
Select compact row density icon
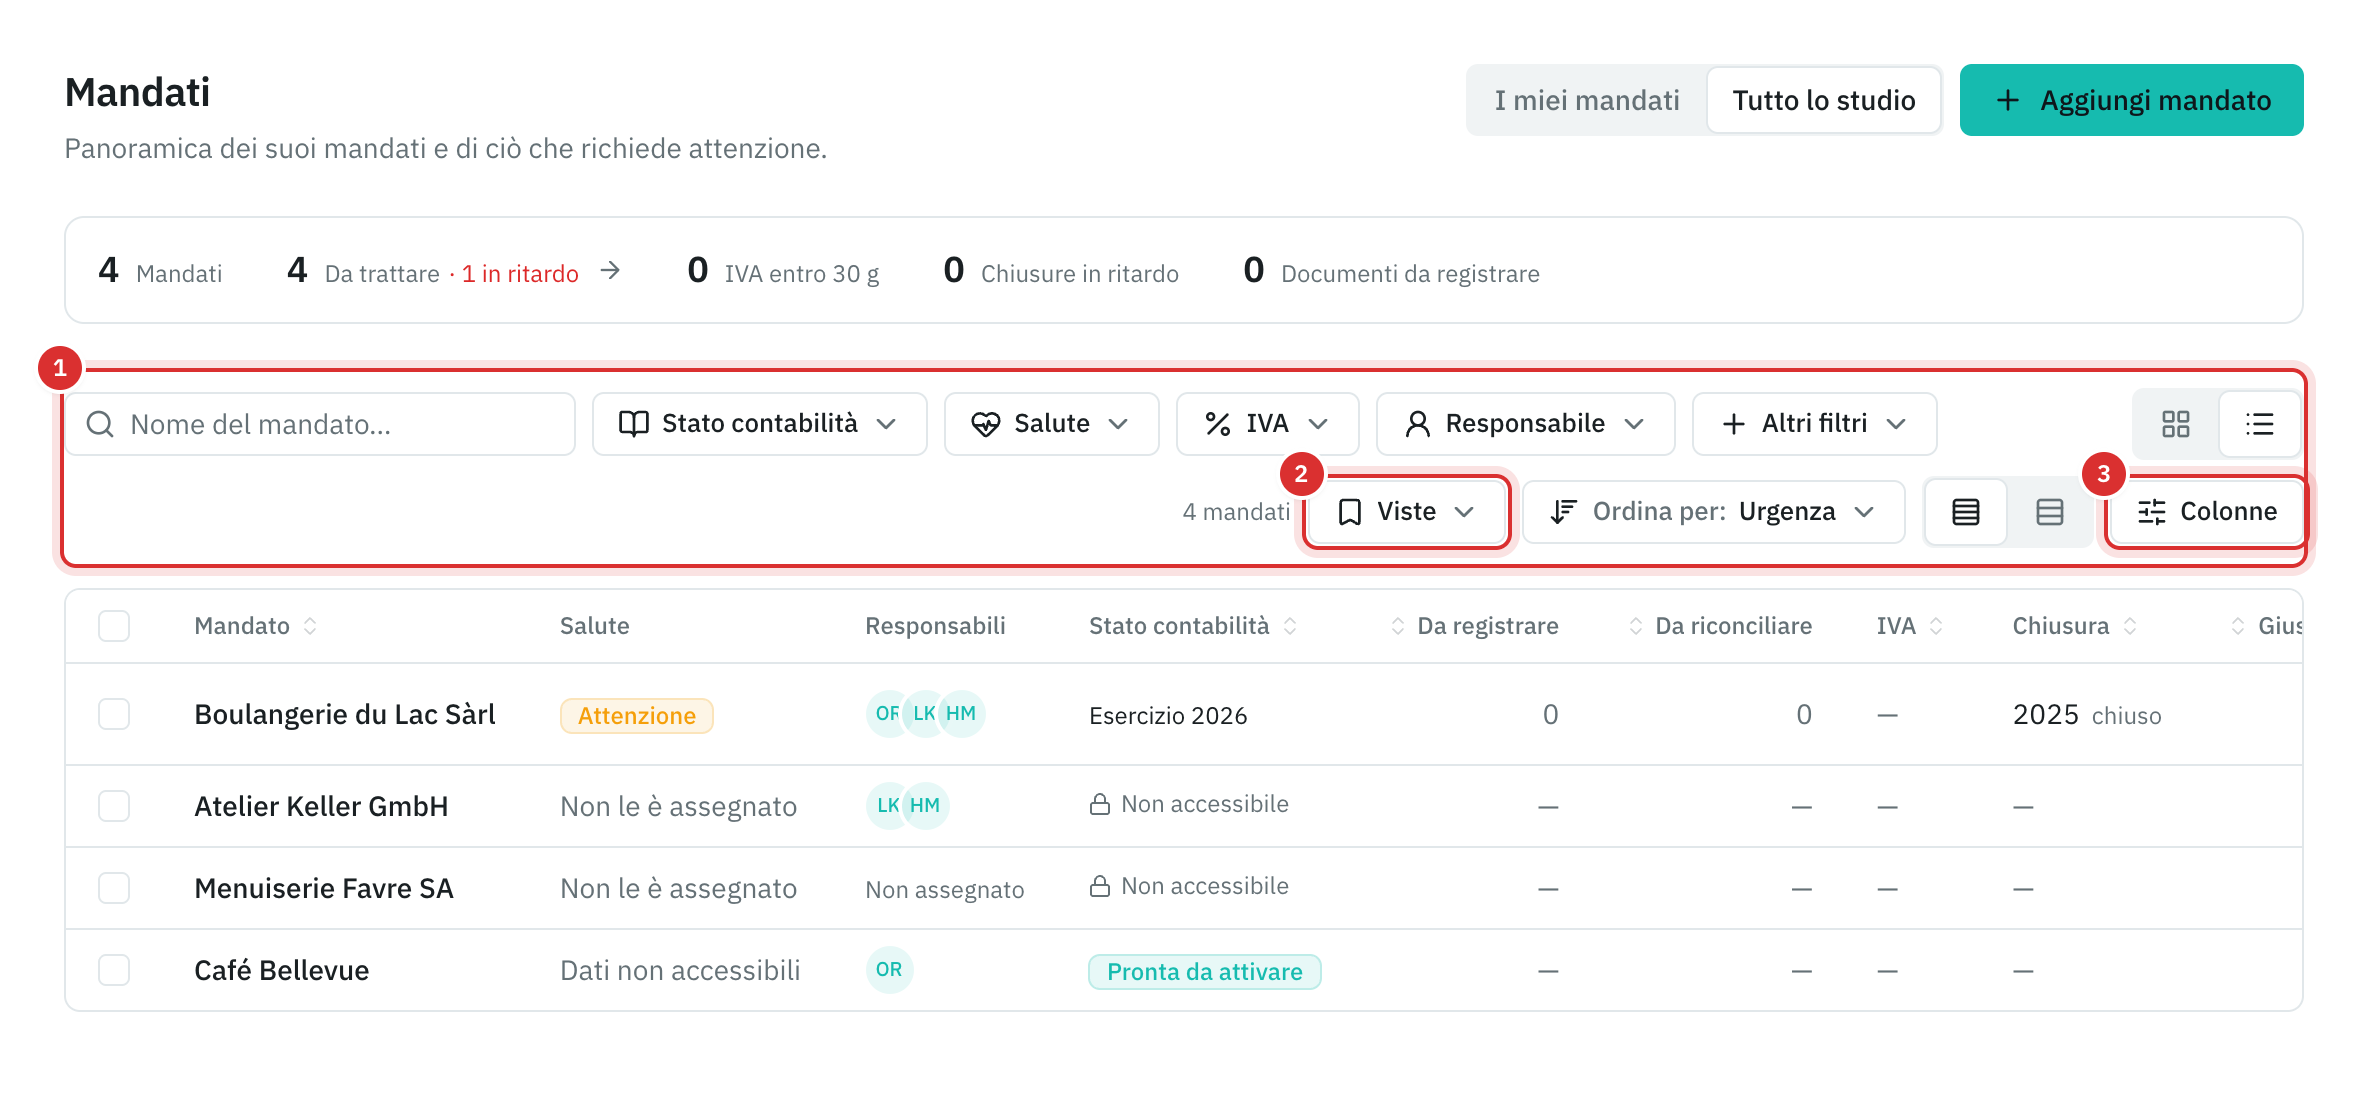1965,512
